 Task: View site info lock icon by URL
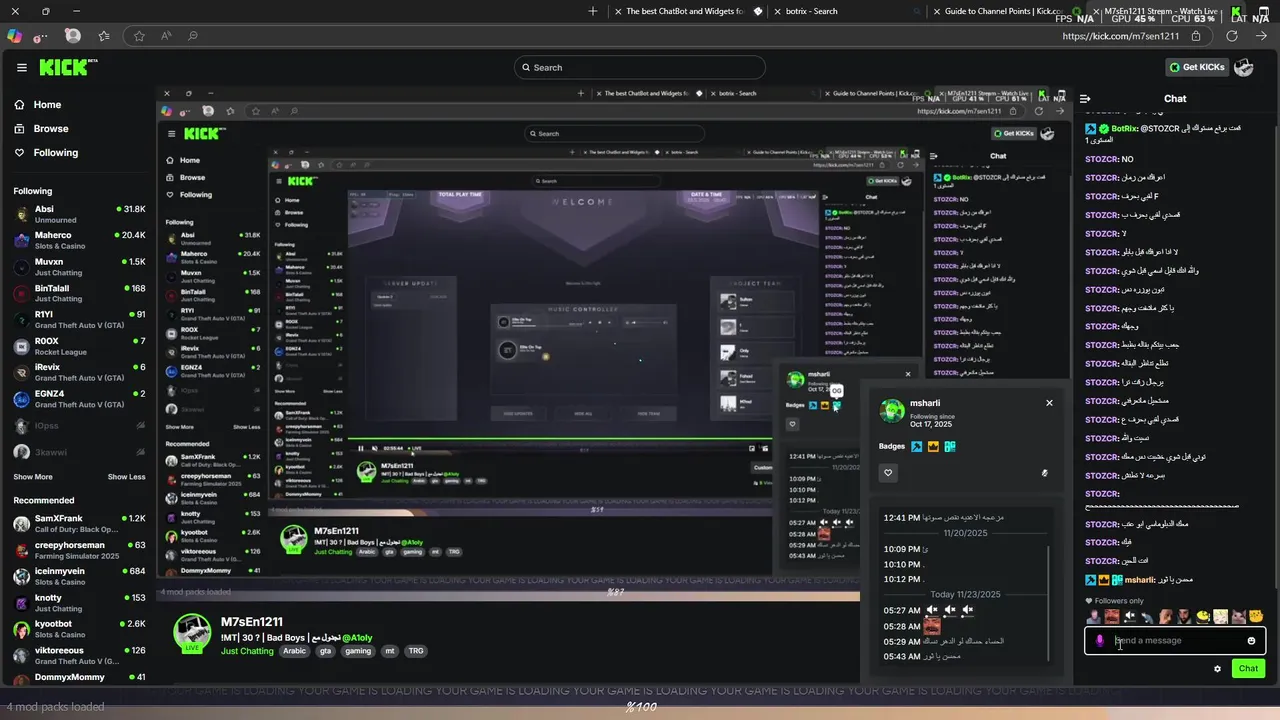click(1196, 36)
